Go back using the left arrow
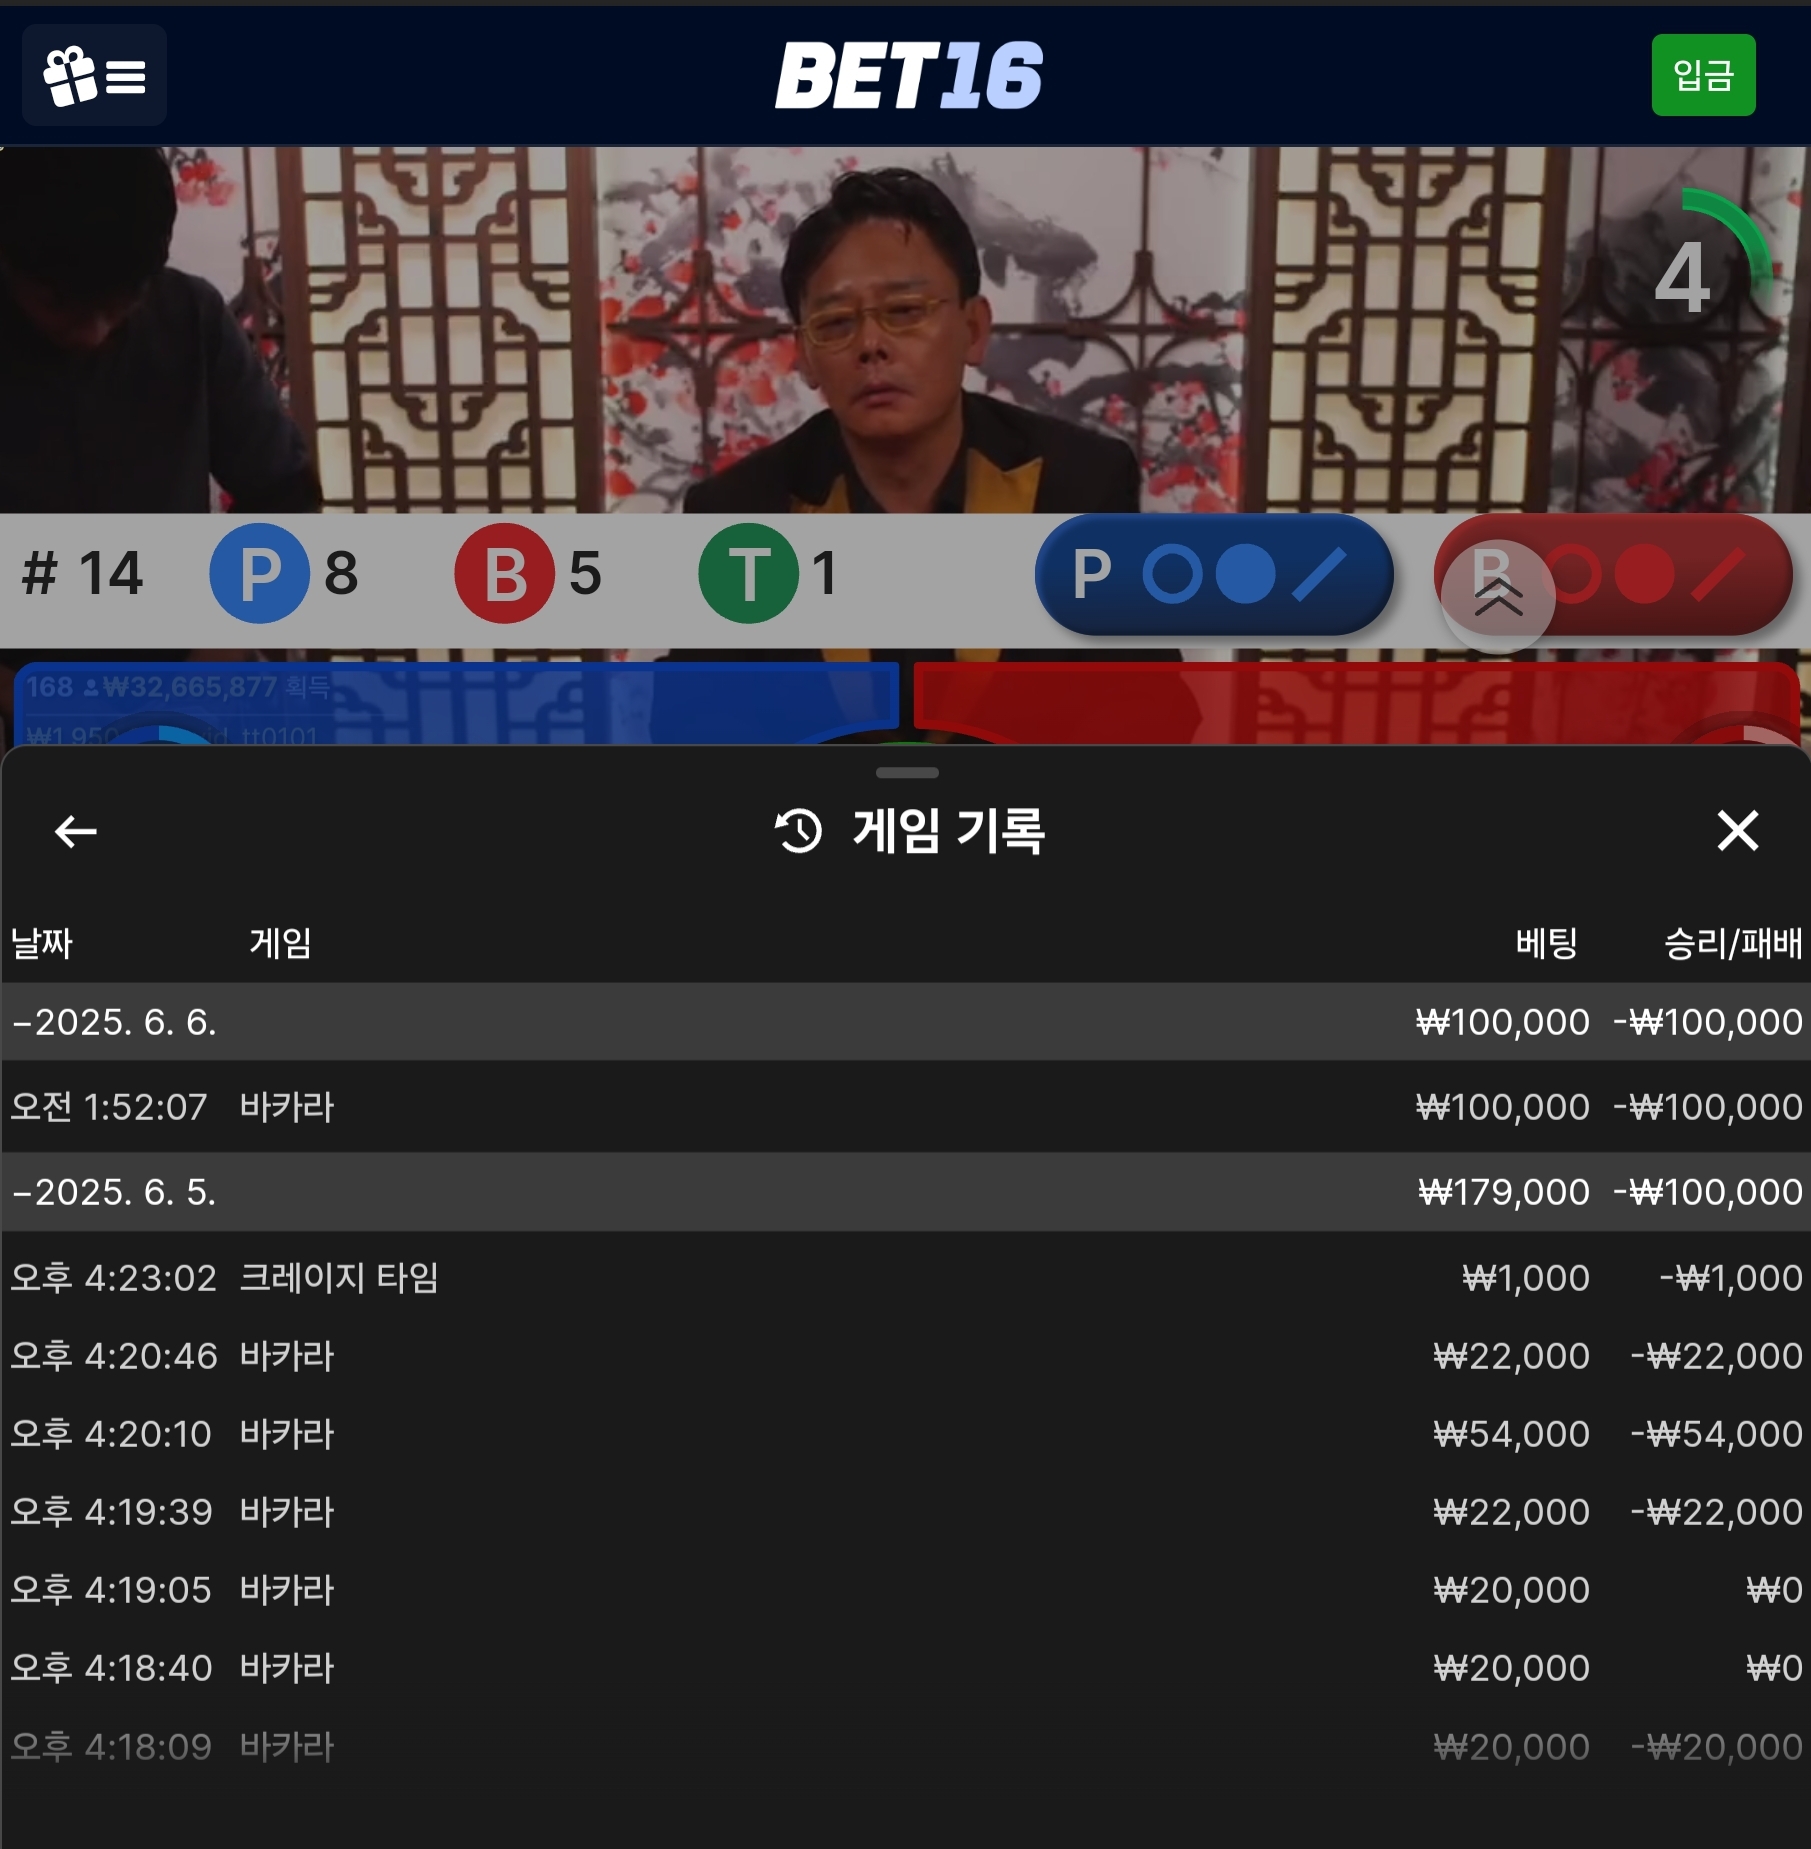Viewport: 1811px width, 1849px height. [x=75, y=831]
